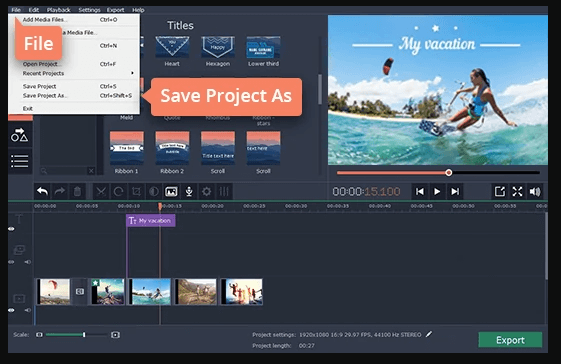
Task: Open the Export menu
Action: coord(116,10)
